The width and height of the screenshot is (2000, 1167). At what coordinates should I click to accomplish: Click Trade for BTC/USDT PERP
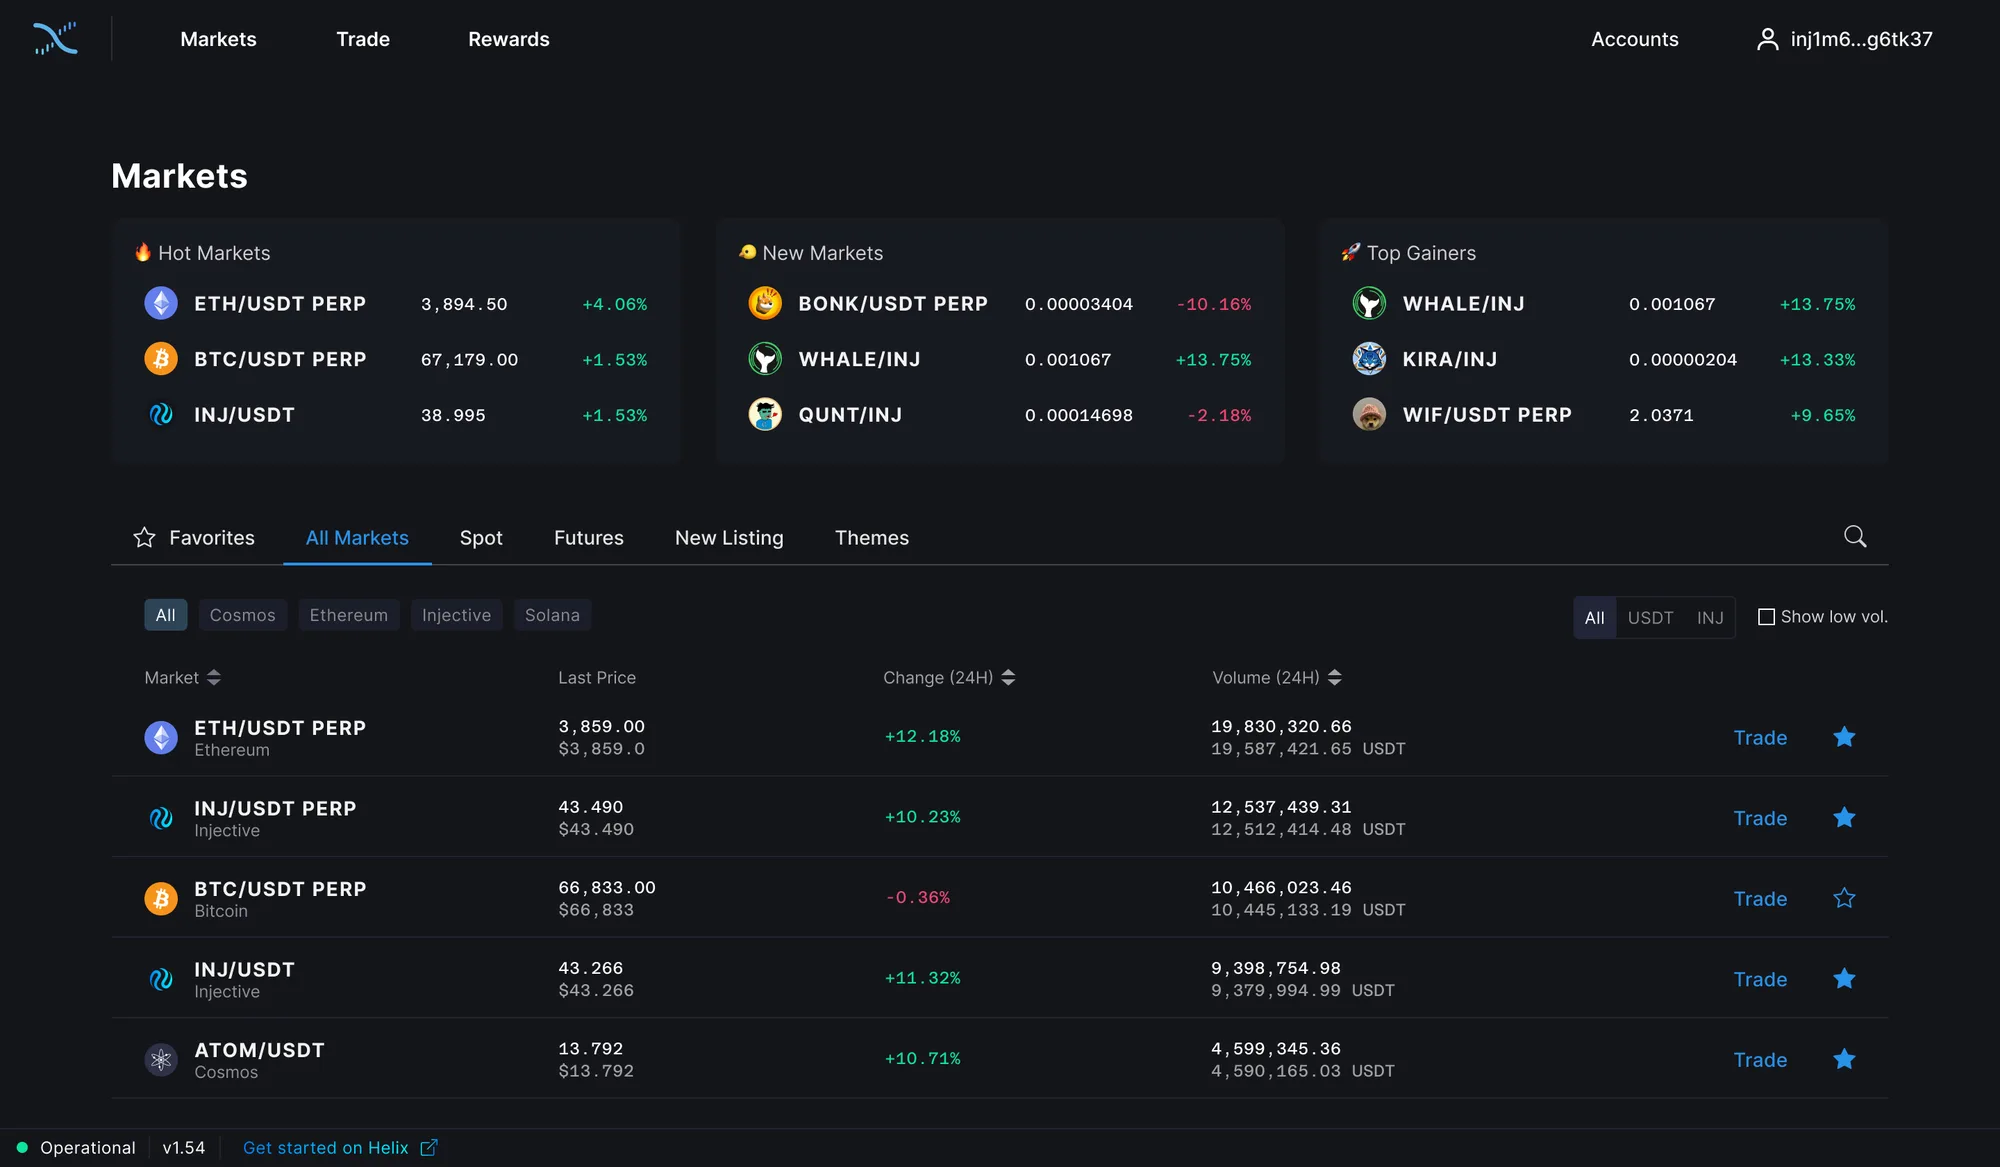[1760, 899]
